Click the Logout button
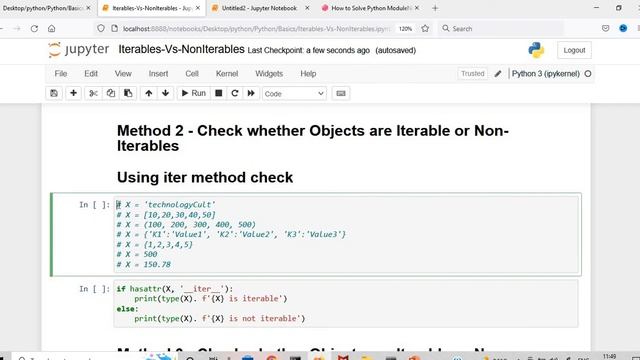 pyautogui.click(x=574, y=50)
